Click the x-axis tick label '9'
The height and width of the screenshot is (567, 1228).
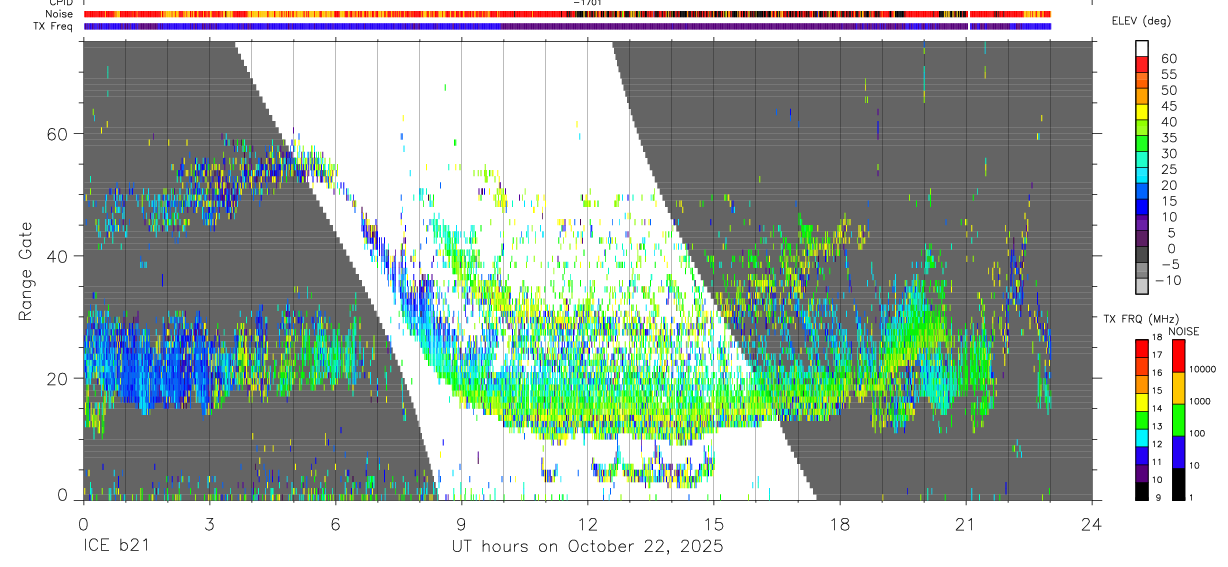tap(461, 523)
